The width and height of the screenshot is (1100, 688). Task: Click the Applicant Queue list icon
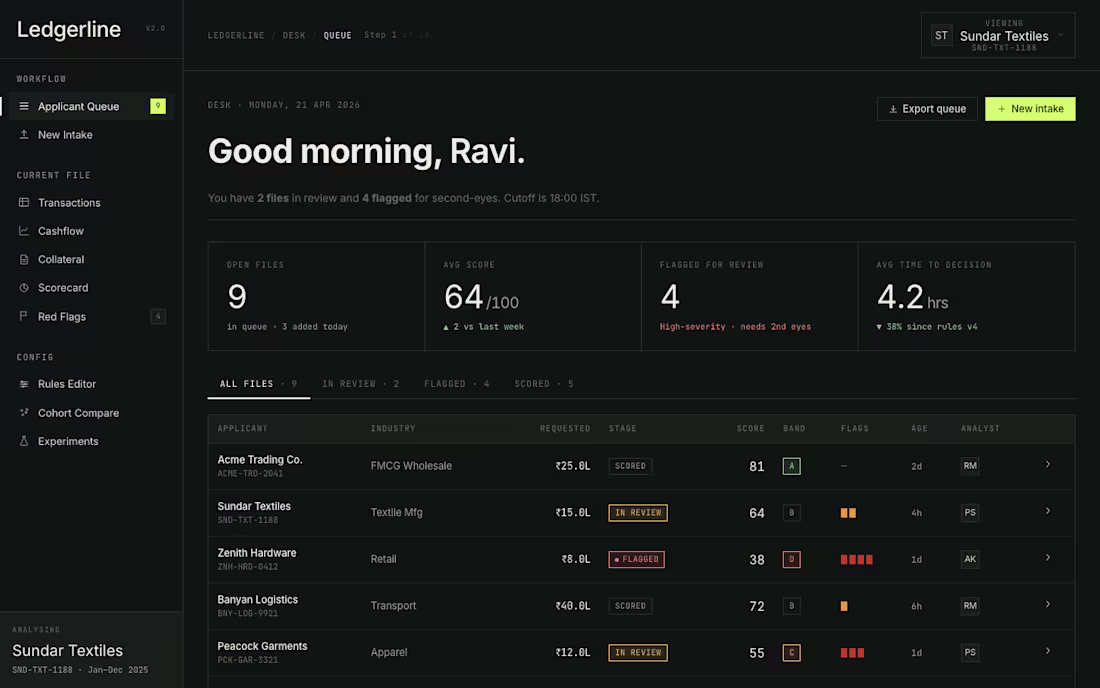click(x=24, y=107)
